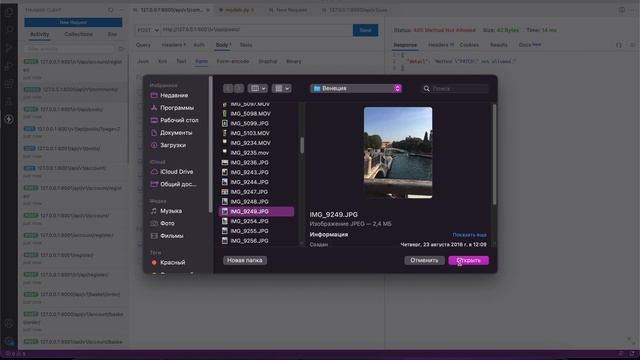The image size is (640, 360).
Task: Open the Query tab of the request
Action: [x=143, y=45]
